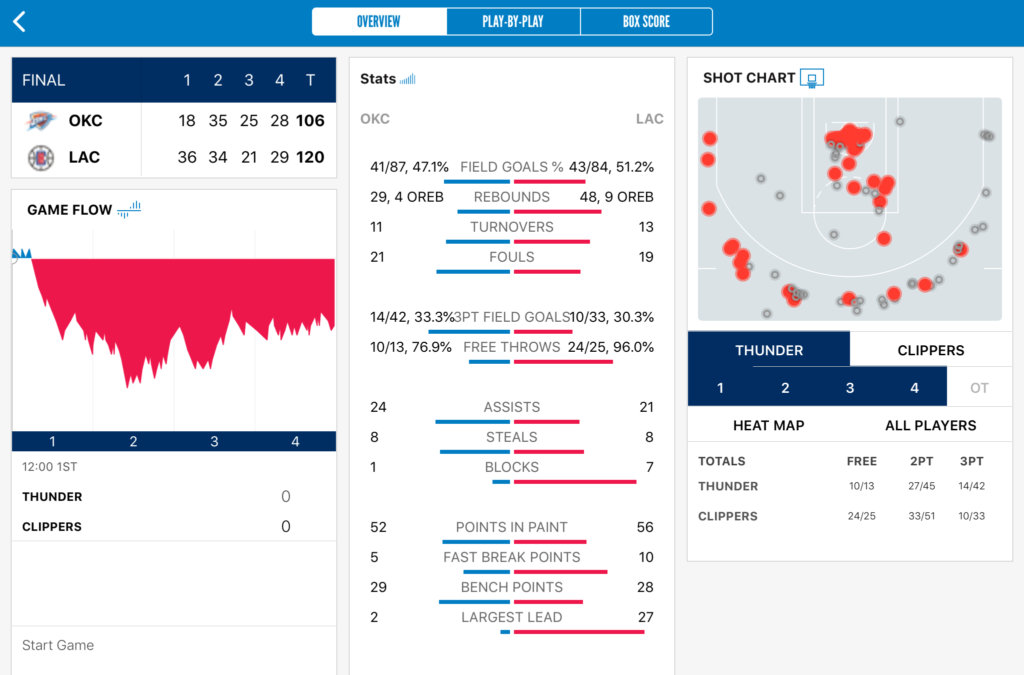The width and height of the screenshot is (1024, 675).
Task: Tap the LA Clippers team logo
Action: click(41, 158)
